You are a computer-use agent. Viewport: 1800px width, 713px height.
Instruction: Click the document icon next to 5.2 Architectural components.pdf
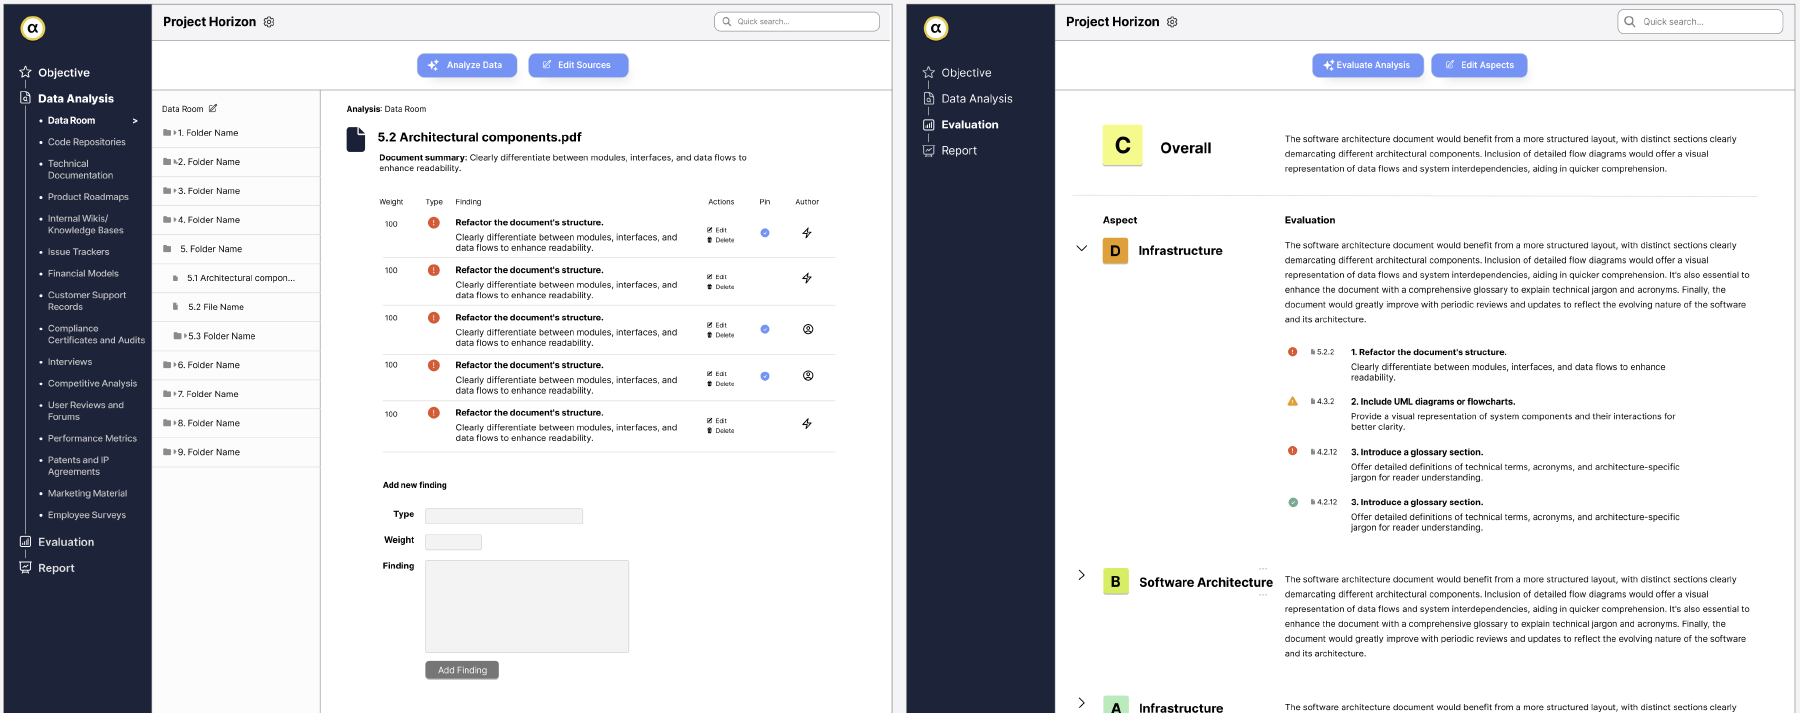tap(356, 139)
